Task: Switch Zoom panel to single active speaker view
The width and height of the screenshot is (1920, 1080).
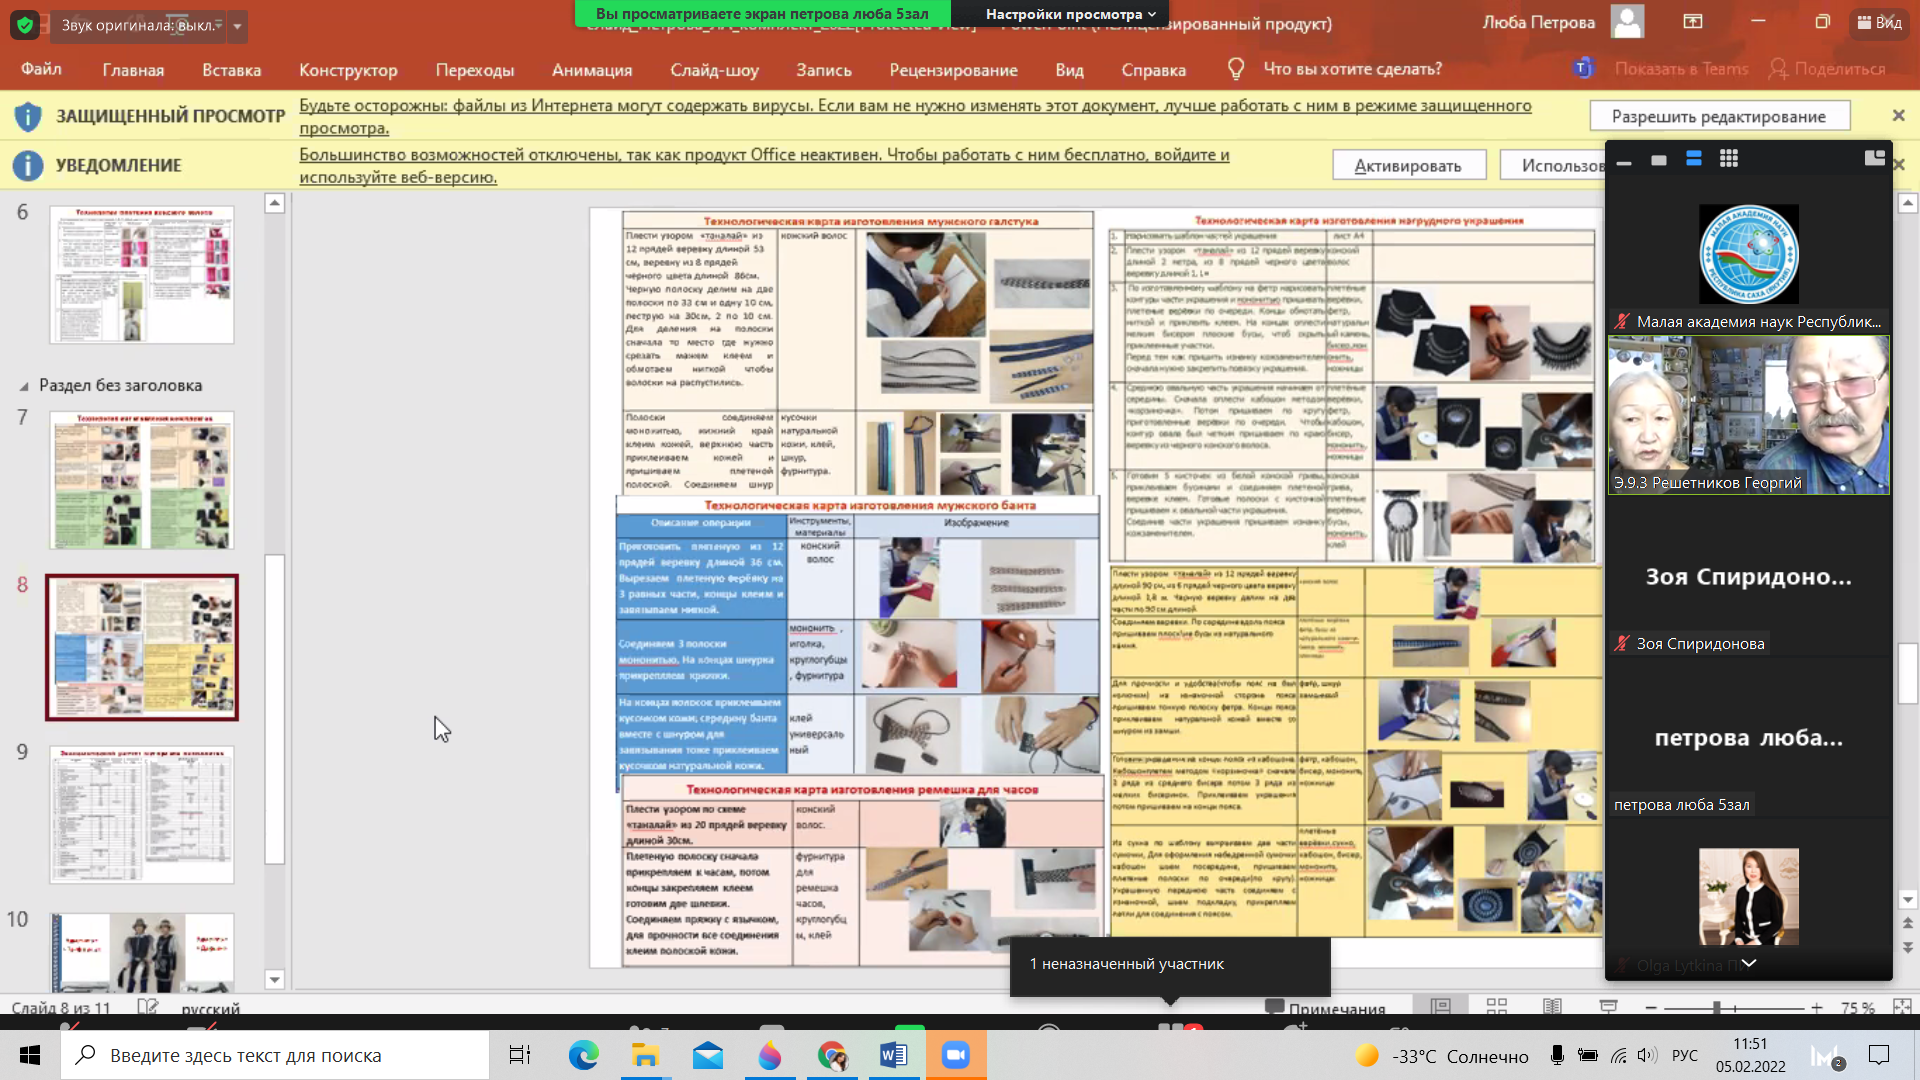Action: click(x=1659, y=160)
